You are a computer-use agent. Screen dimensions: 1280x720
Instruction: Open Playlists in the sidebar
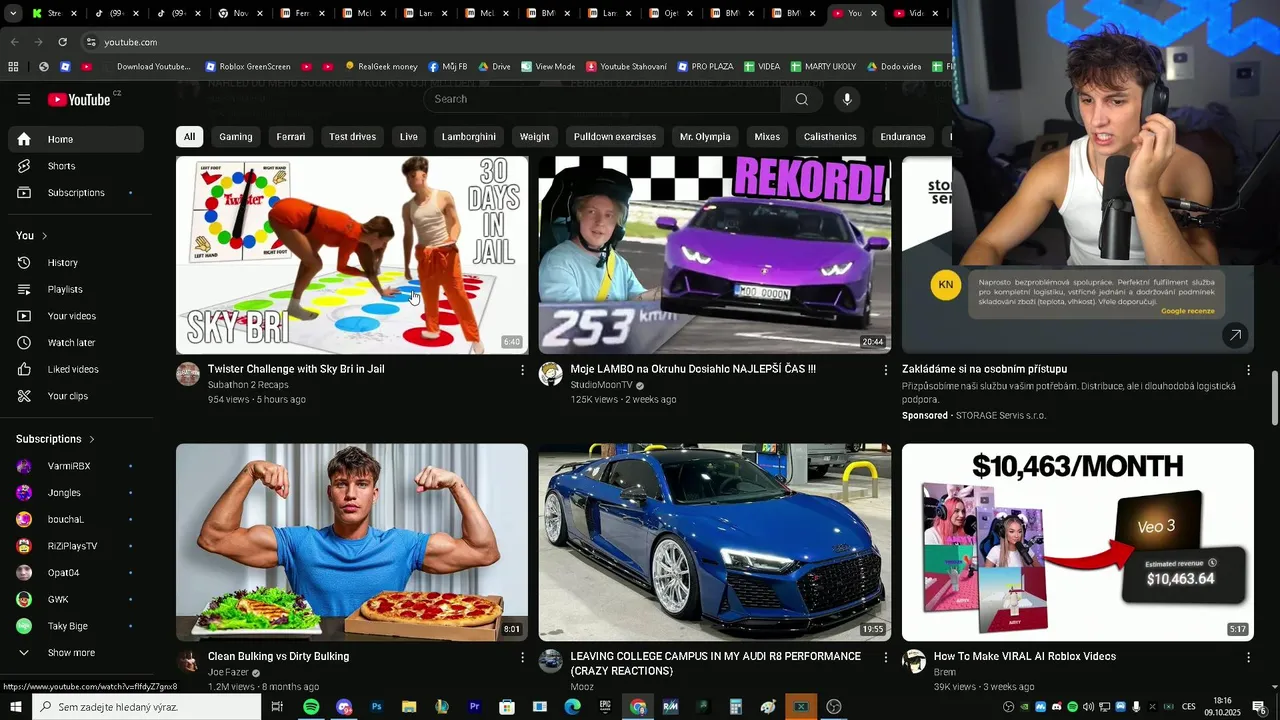tap(76, 289)
